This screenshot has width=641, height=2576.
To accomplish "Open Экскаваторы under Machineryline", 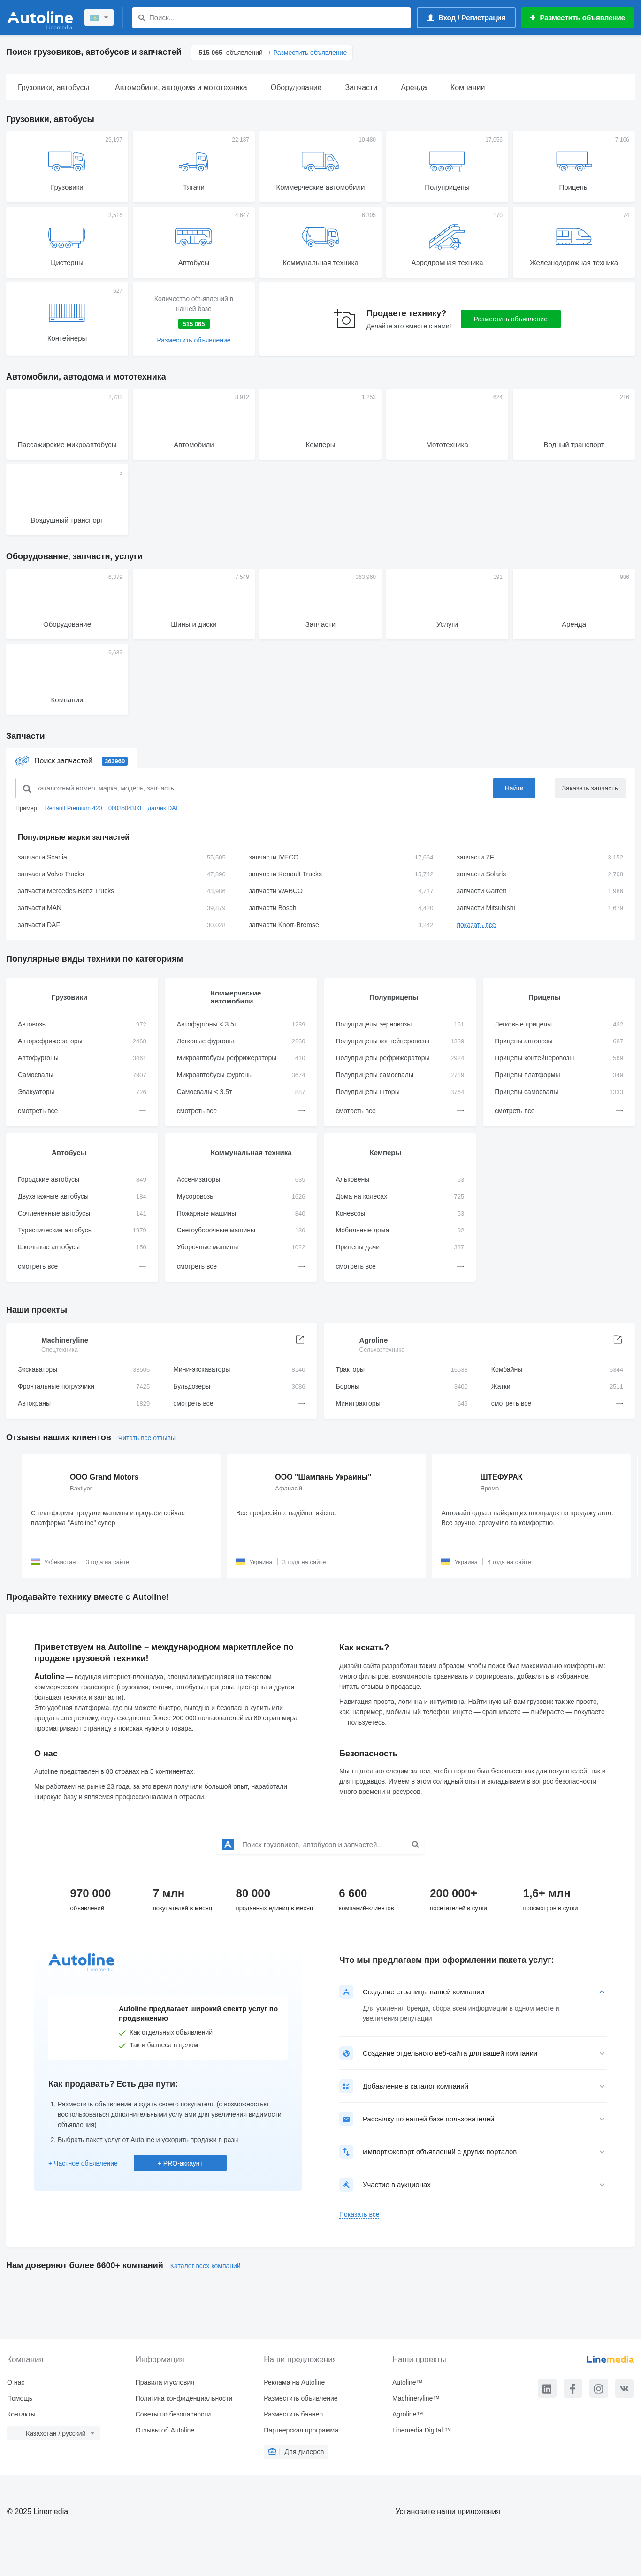I will click(x=37, y=1370).
